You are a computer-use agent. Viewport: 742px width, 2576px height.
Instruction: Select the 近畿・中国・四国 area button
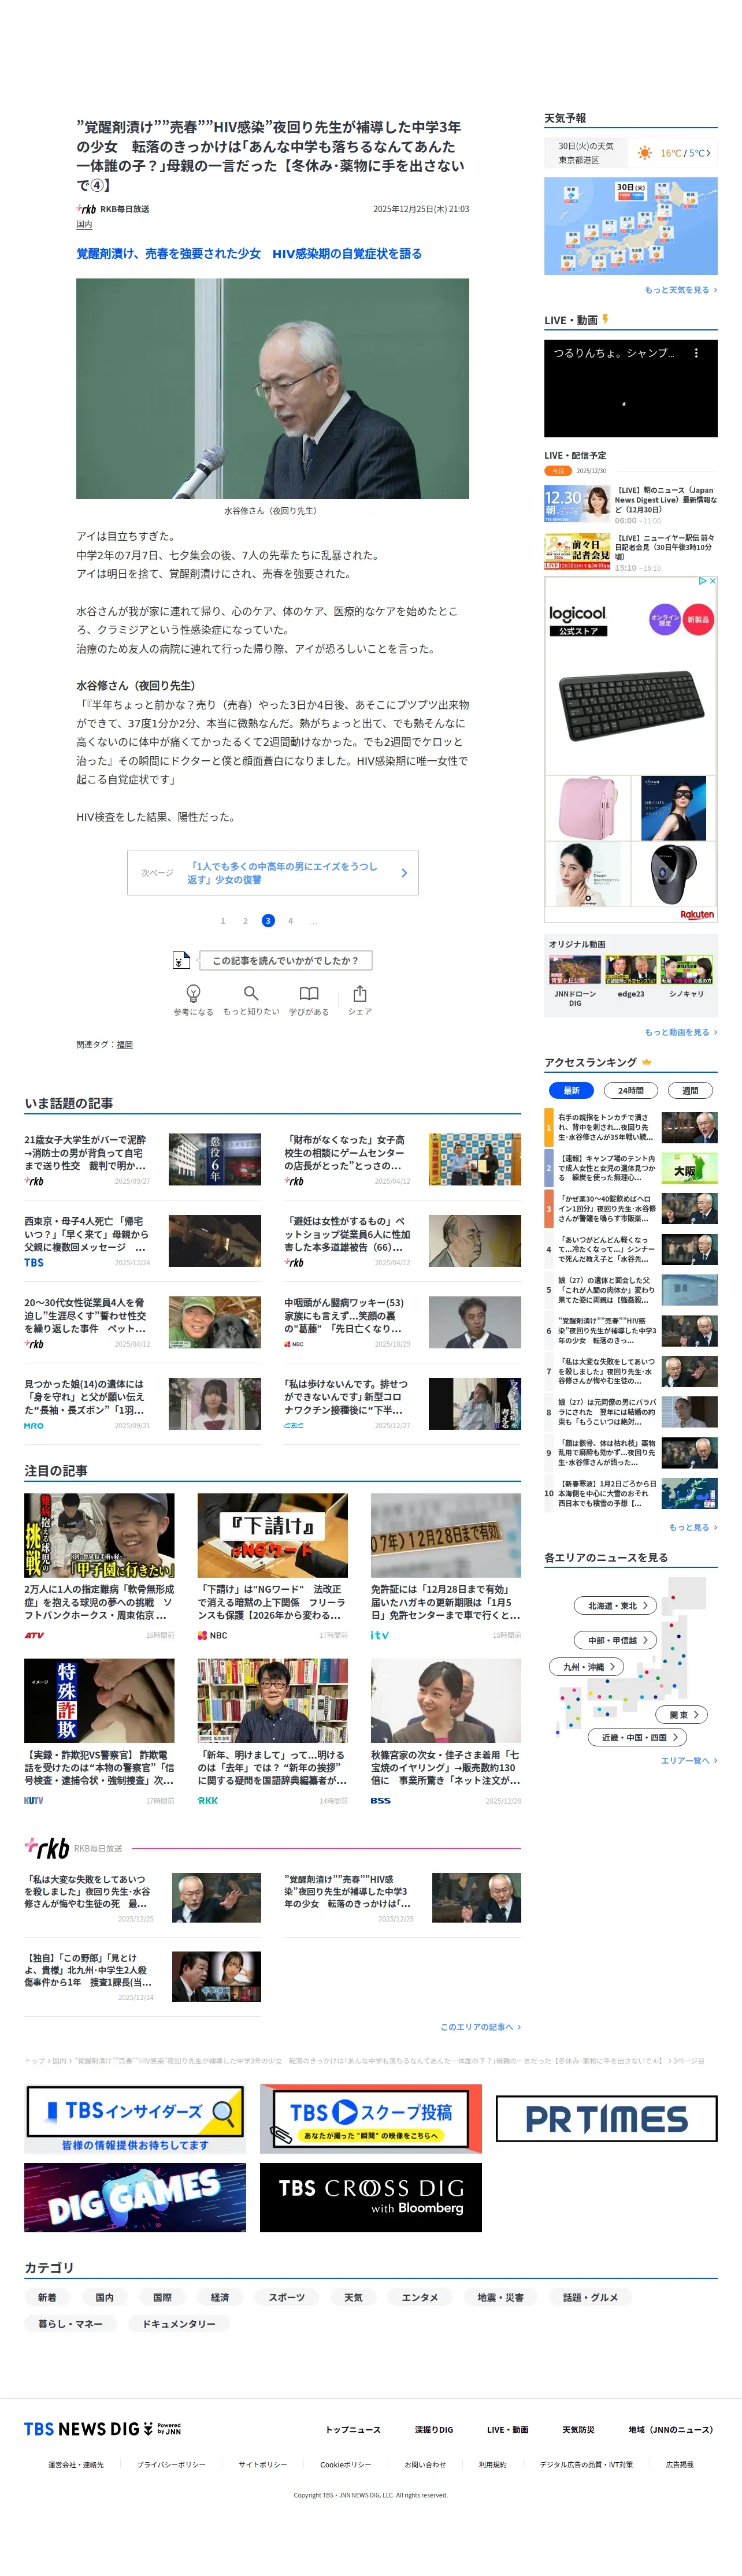point(638,1737)
